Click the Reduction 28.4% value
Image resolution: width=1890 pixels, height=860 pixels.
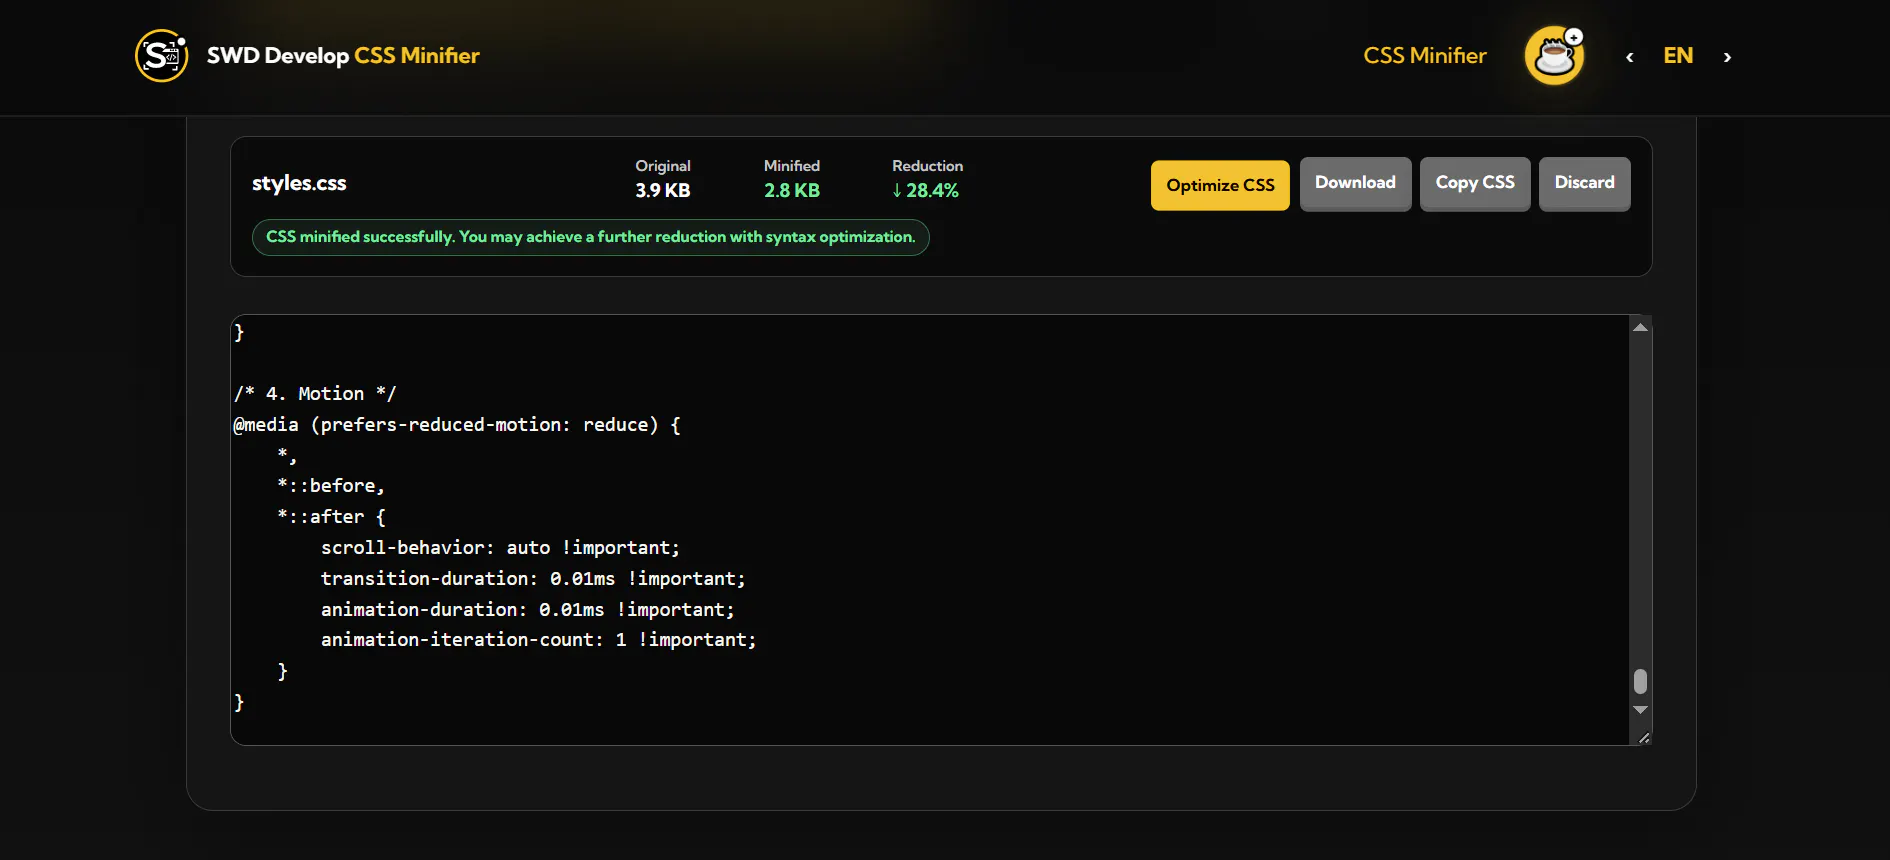(x=926, y=190)
